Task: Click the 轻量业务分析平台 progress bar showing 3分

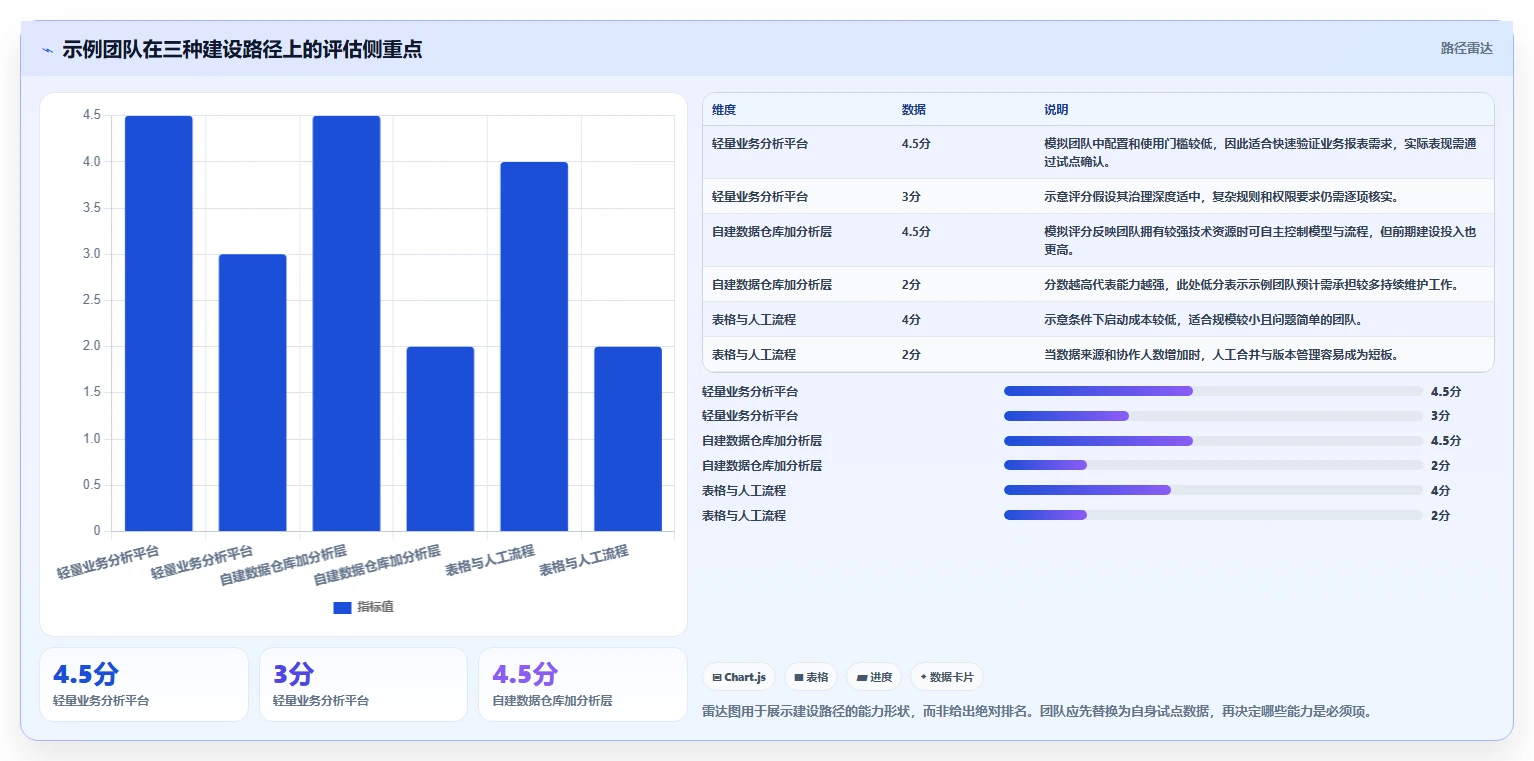Action: click(x=1213, y=416)
